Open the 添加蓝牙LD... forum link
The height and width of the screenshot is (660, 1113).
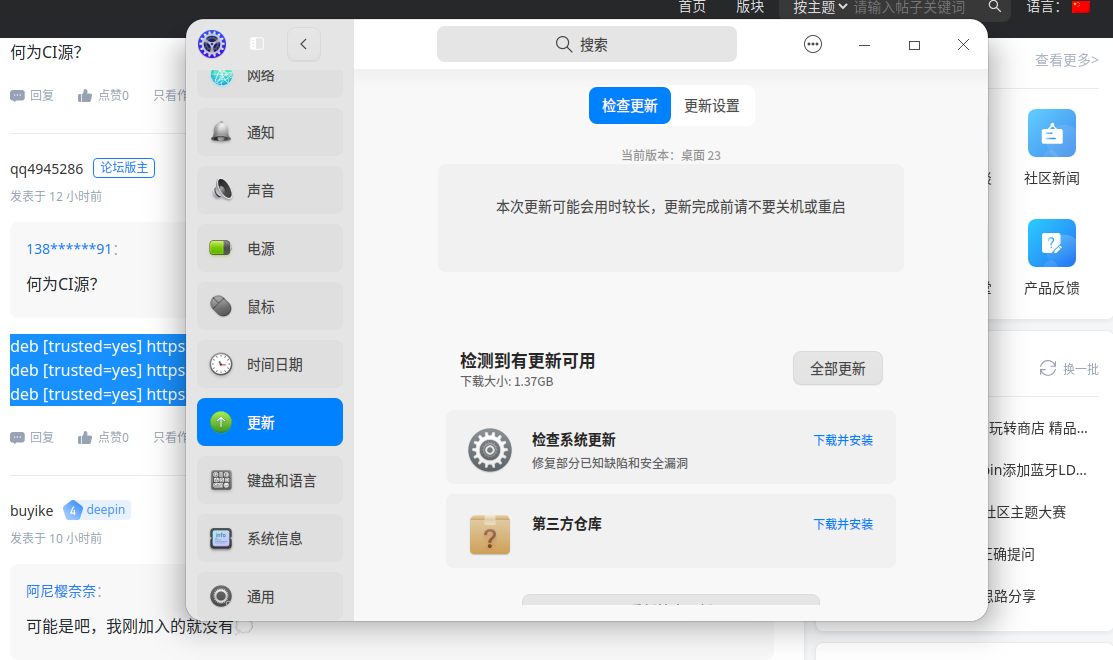click(1038, 470)
